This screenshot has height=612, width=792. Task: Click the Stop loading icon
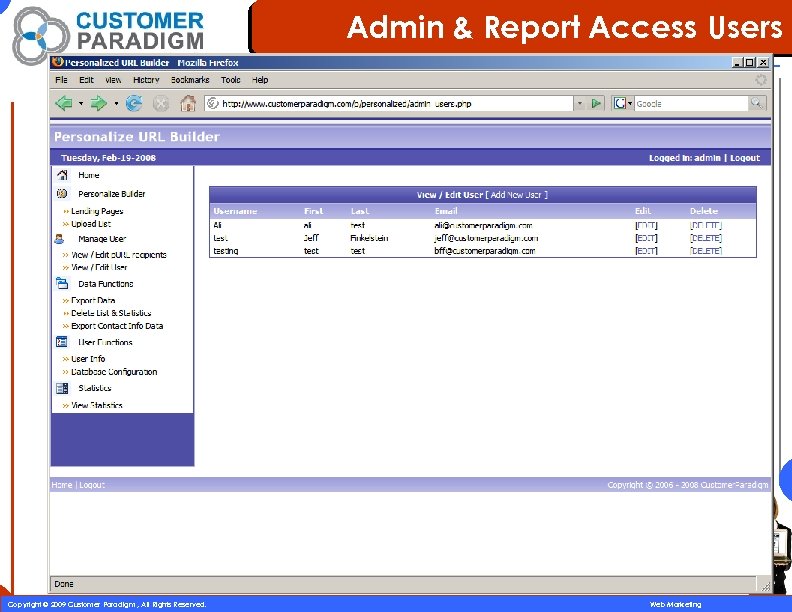tap(161, 104)
